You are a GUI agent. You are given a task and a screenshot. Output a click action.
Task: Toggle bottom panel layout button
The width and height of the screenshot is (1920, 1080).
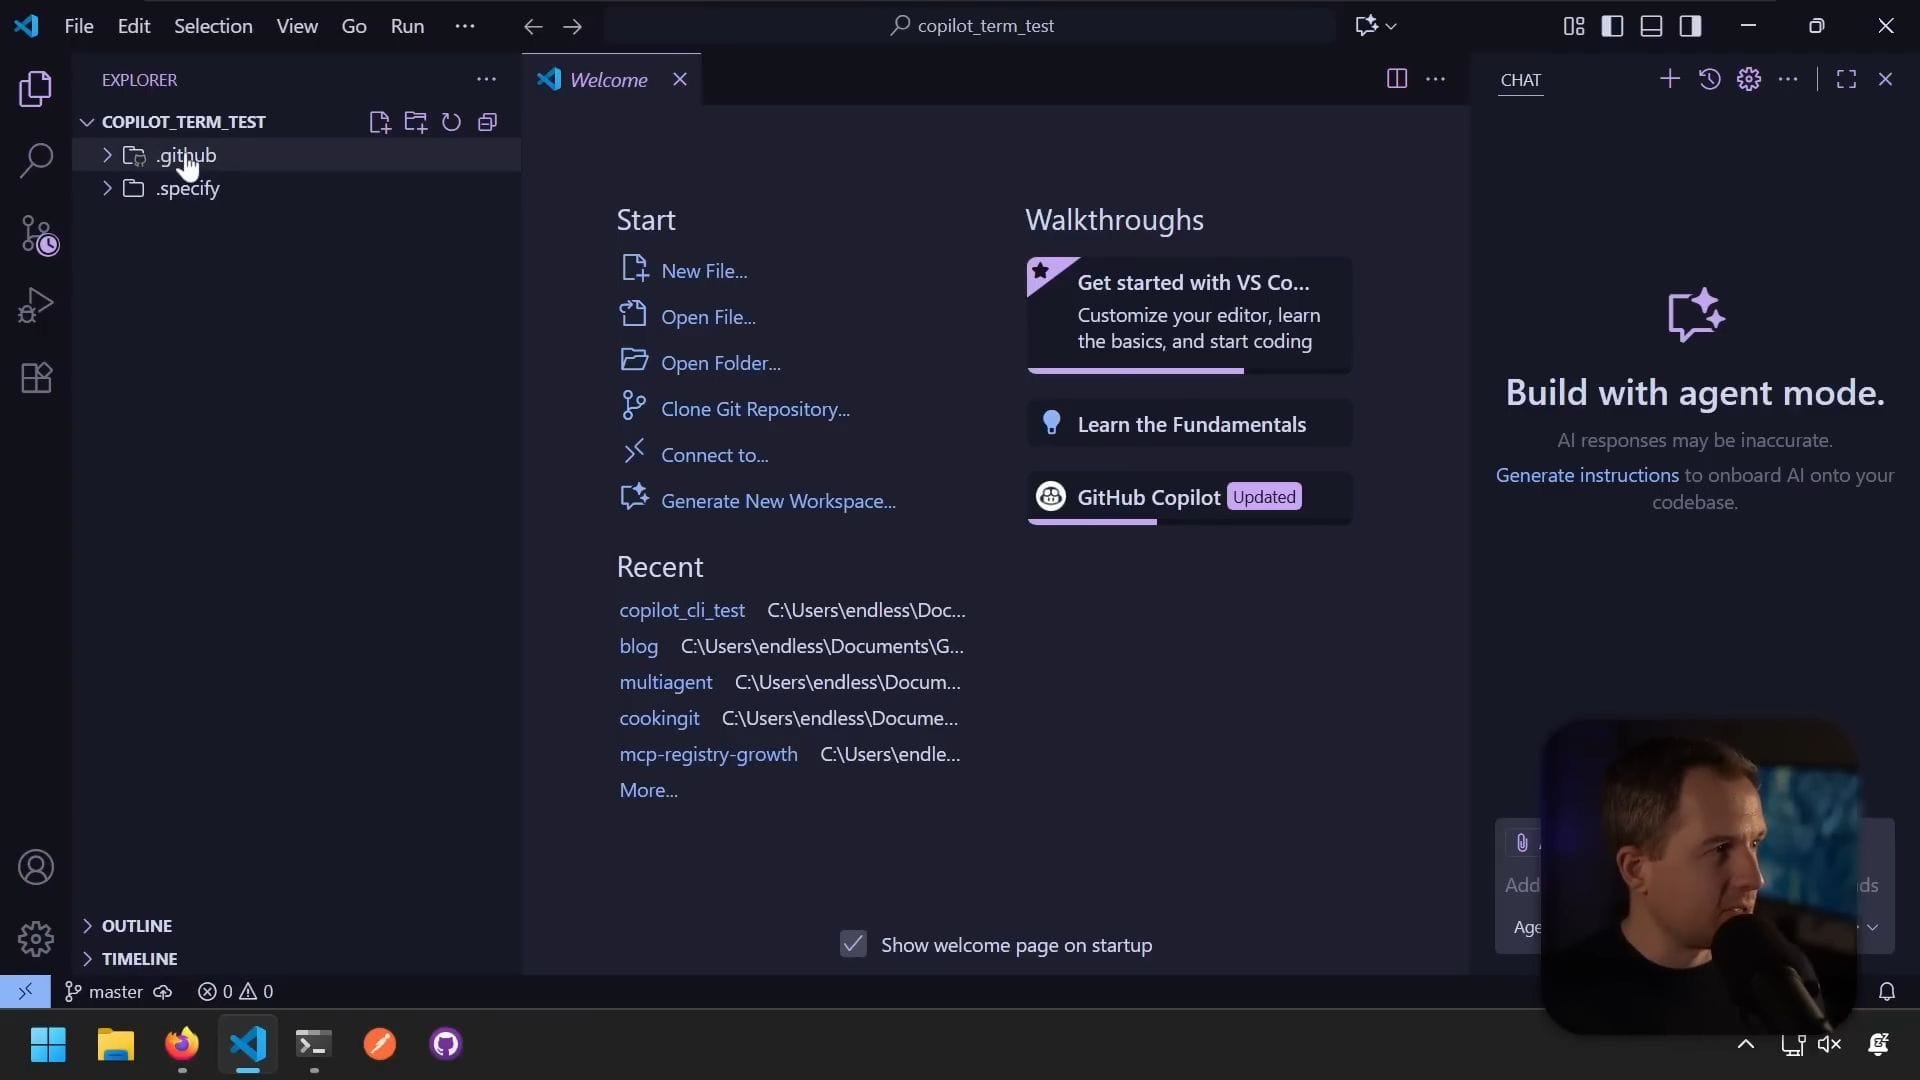[x=1651, y=26]
